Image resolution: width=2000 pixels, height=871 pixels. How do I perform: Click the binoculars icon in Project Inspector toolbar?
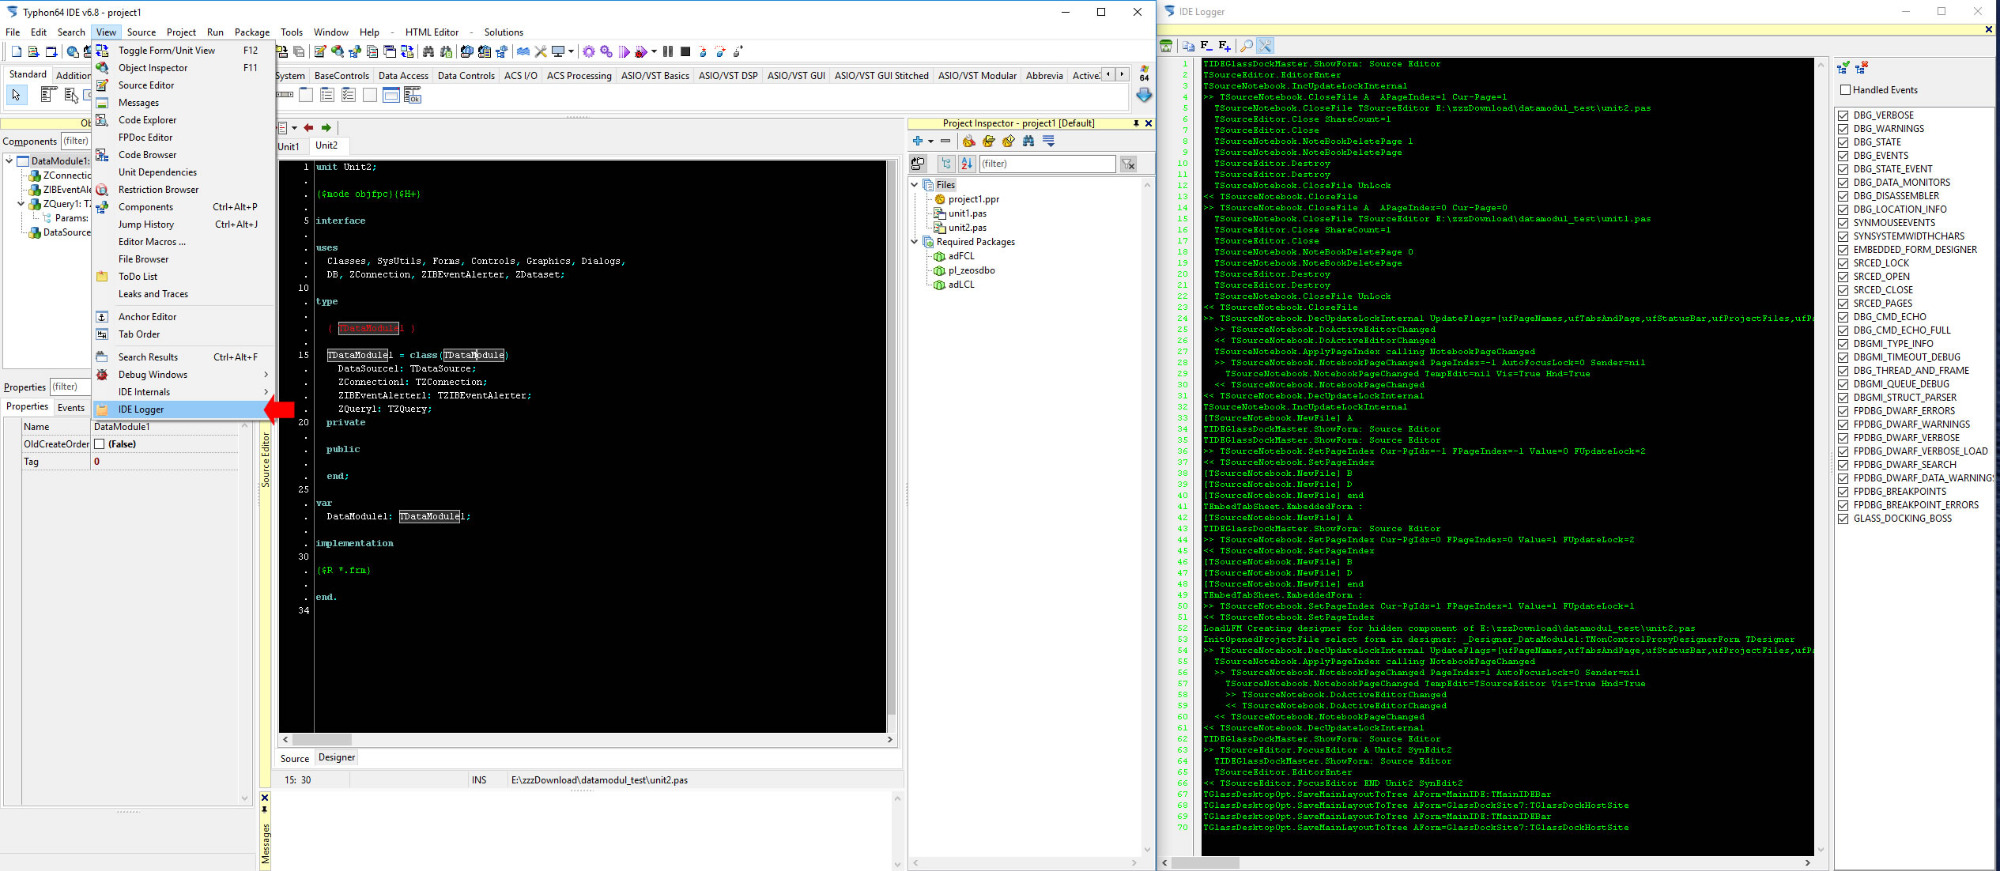coord(1028,141)
